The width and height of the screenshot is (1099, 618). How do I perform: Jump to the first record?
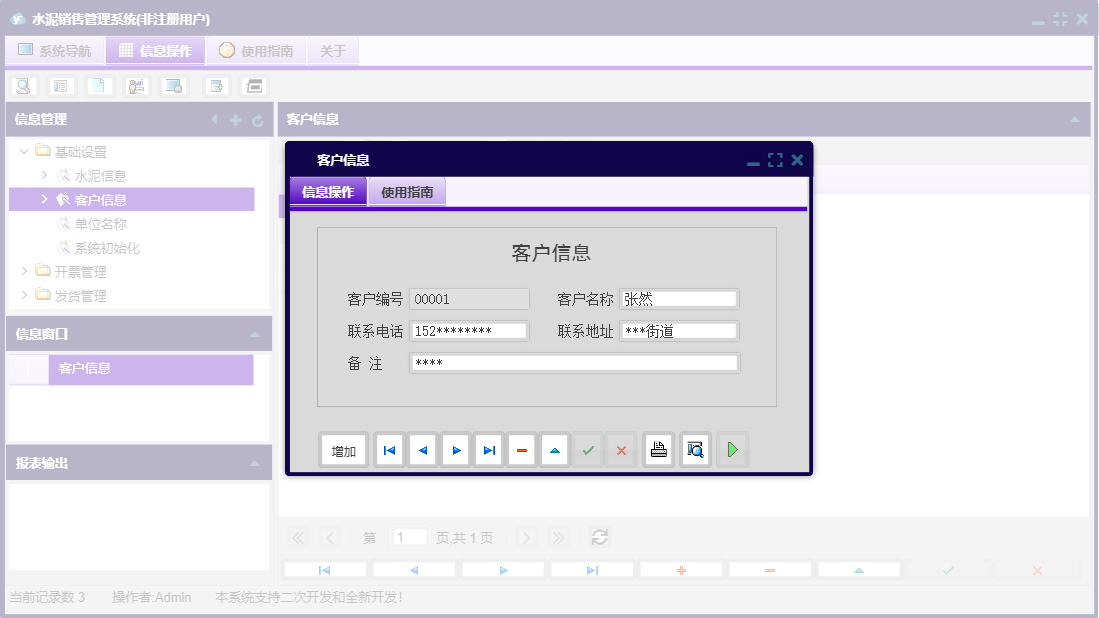point(389,450)
